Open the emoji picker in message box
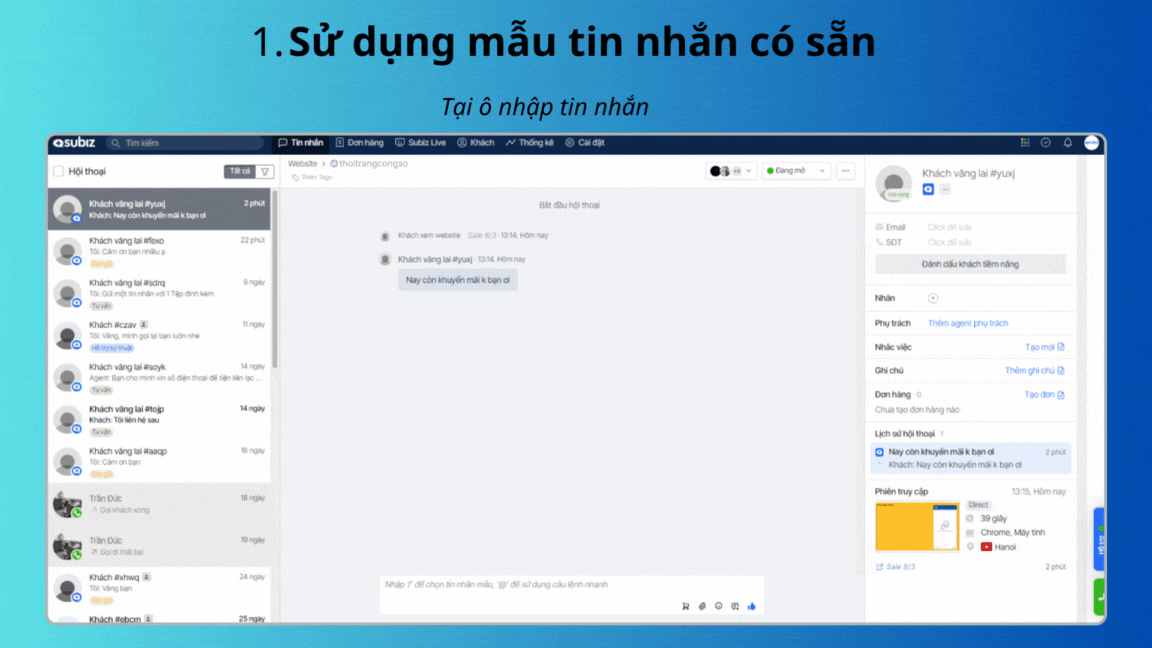The width and height of the screenshot is (1152, 648). (x=718, y=606)
